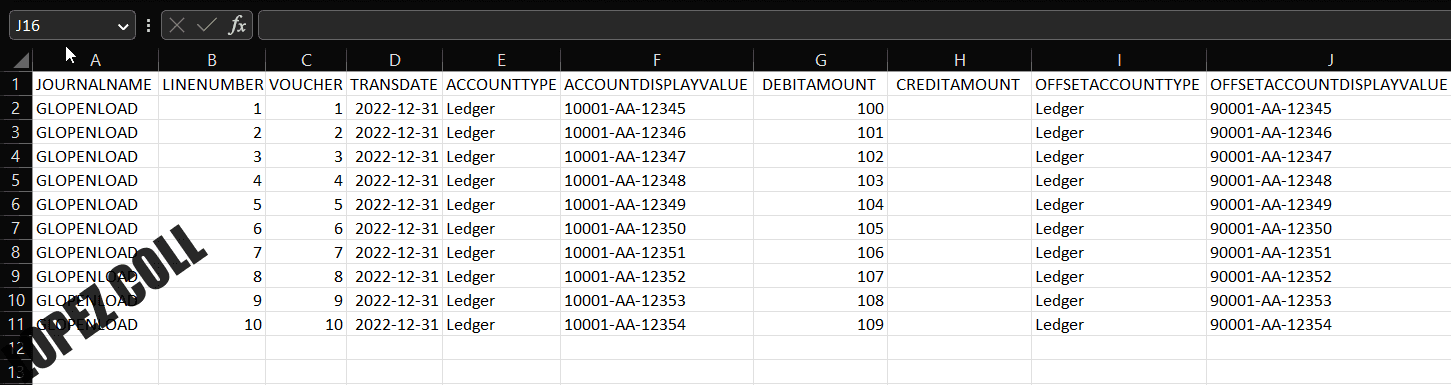Click debit amount 106
The image size is (1451, 385).
tap(819, 252)
